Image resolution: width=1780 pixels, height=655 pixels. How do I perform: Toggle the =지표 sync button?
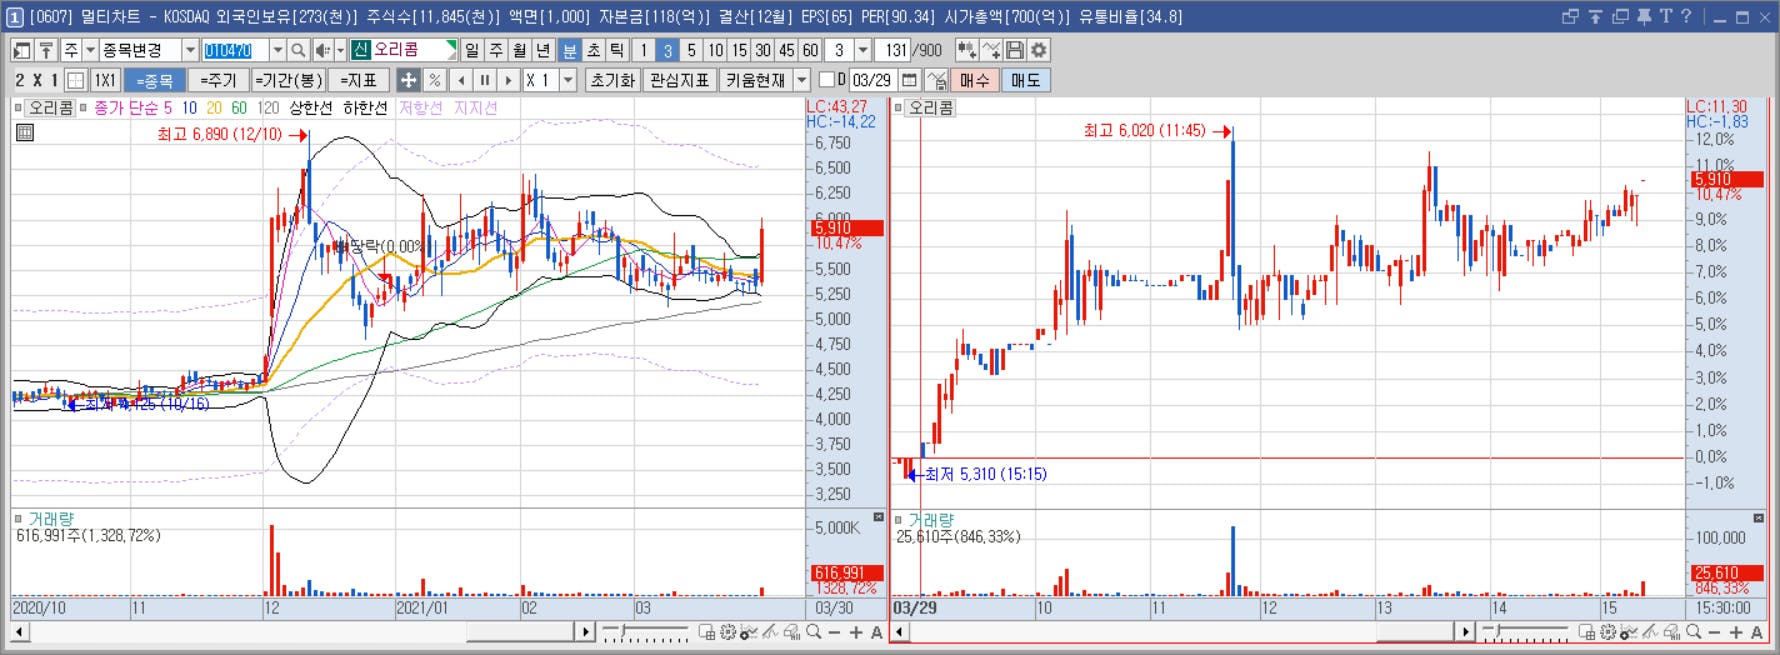click(359, 80)
